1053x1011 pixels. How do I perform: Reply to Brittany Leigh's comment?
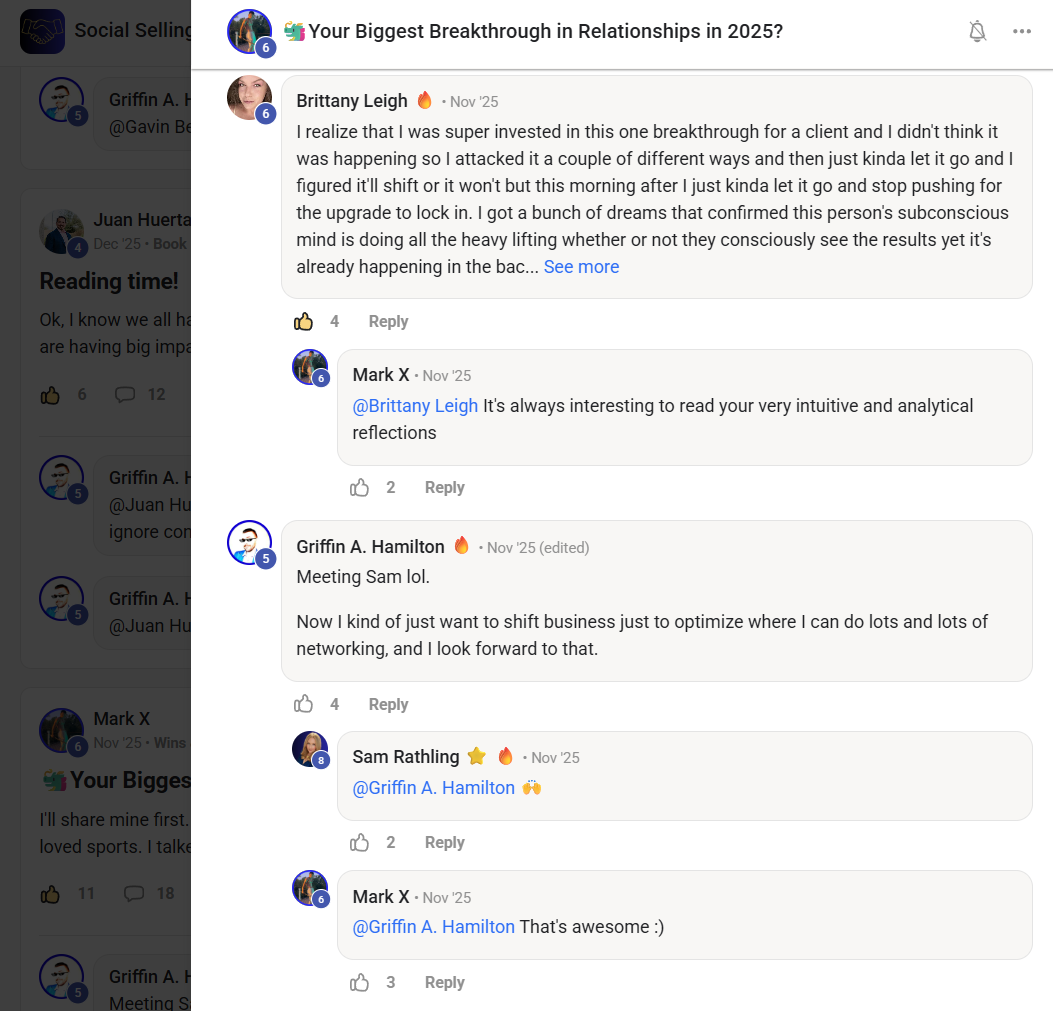click(x=388, y=322)
